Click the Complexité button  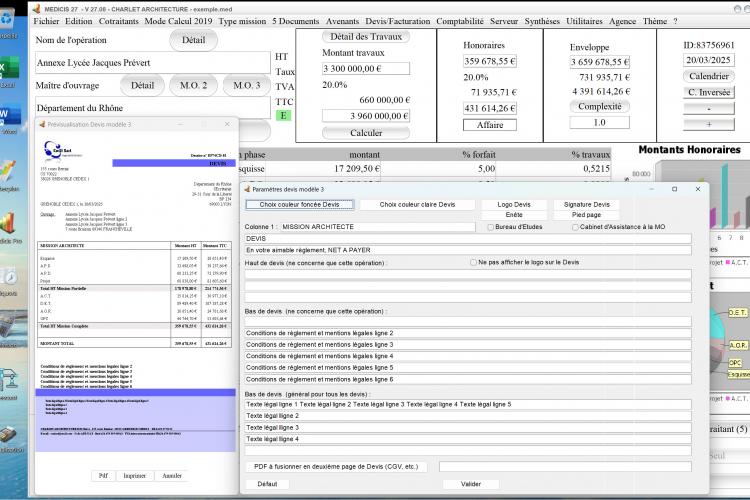click(599, 107)
